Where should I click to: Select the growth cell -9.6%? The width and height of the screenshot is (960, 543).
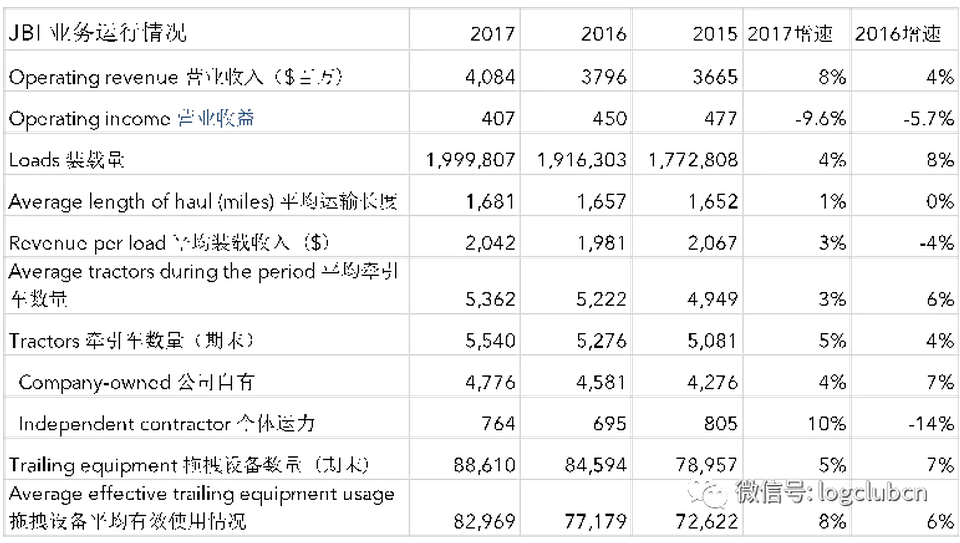point(820,118)
